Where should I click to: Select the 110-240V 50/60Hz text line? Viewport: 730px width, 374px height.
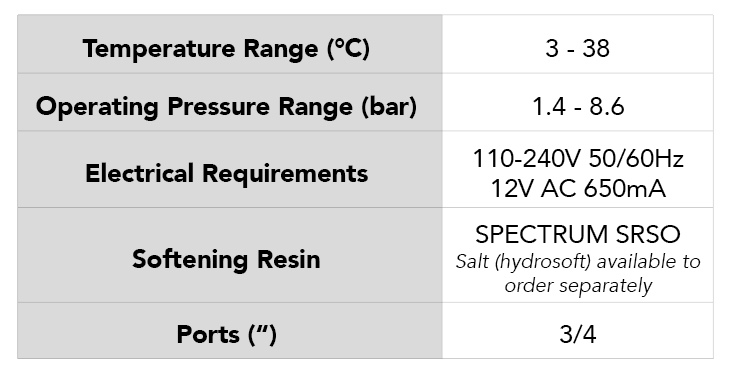pyautogui.click(x=578, y=158)
